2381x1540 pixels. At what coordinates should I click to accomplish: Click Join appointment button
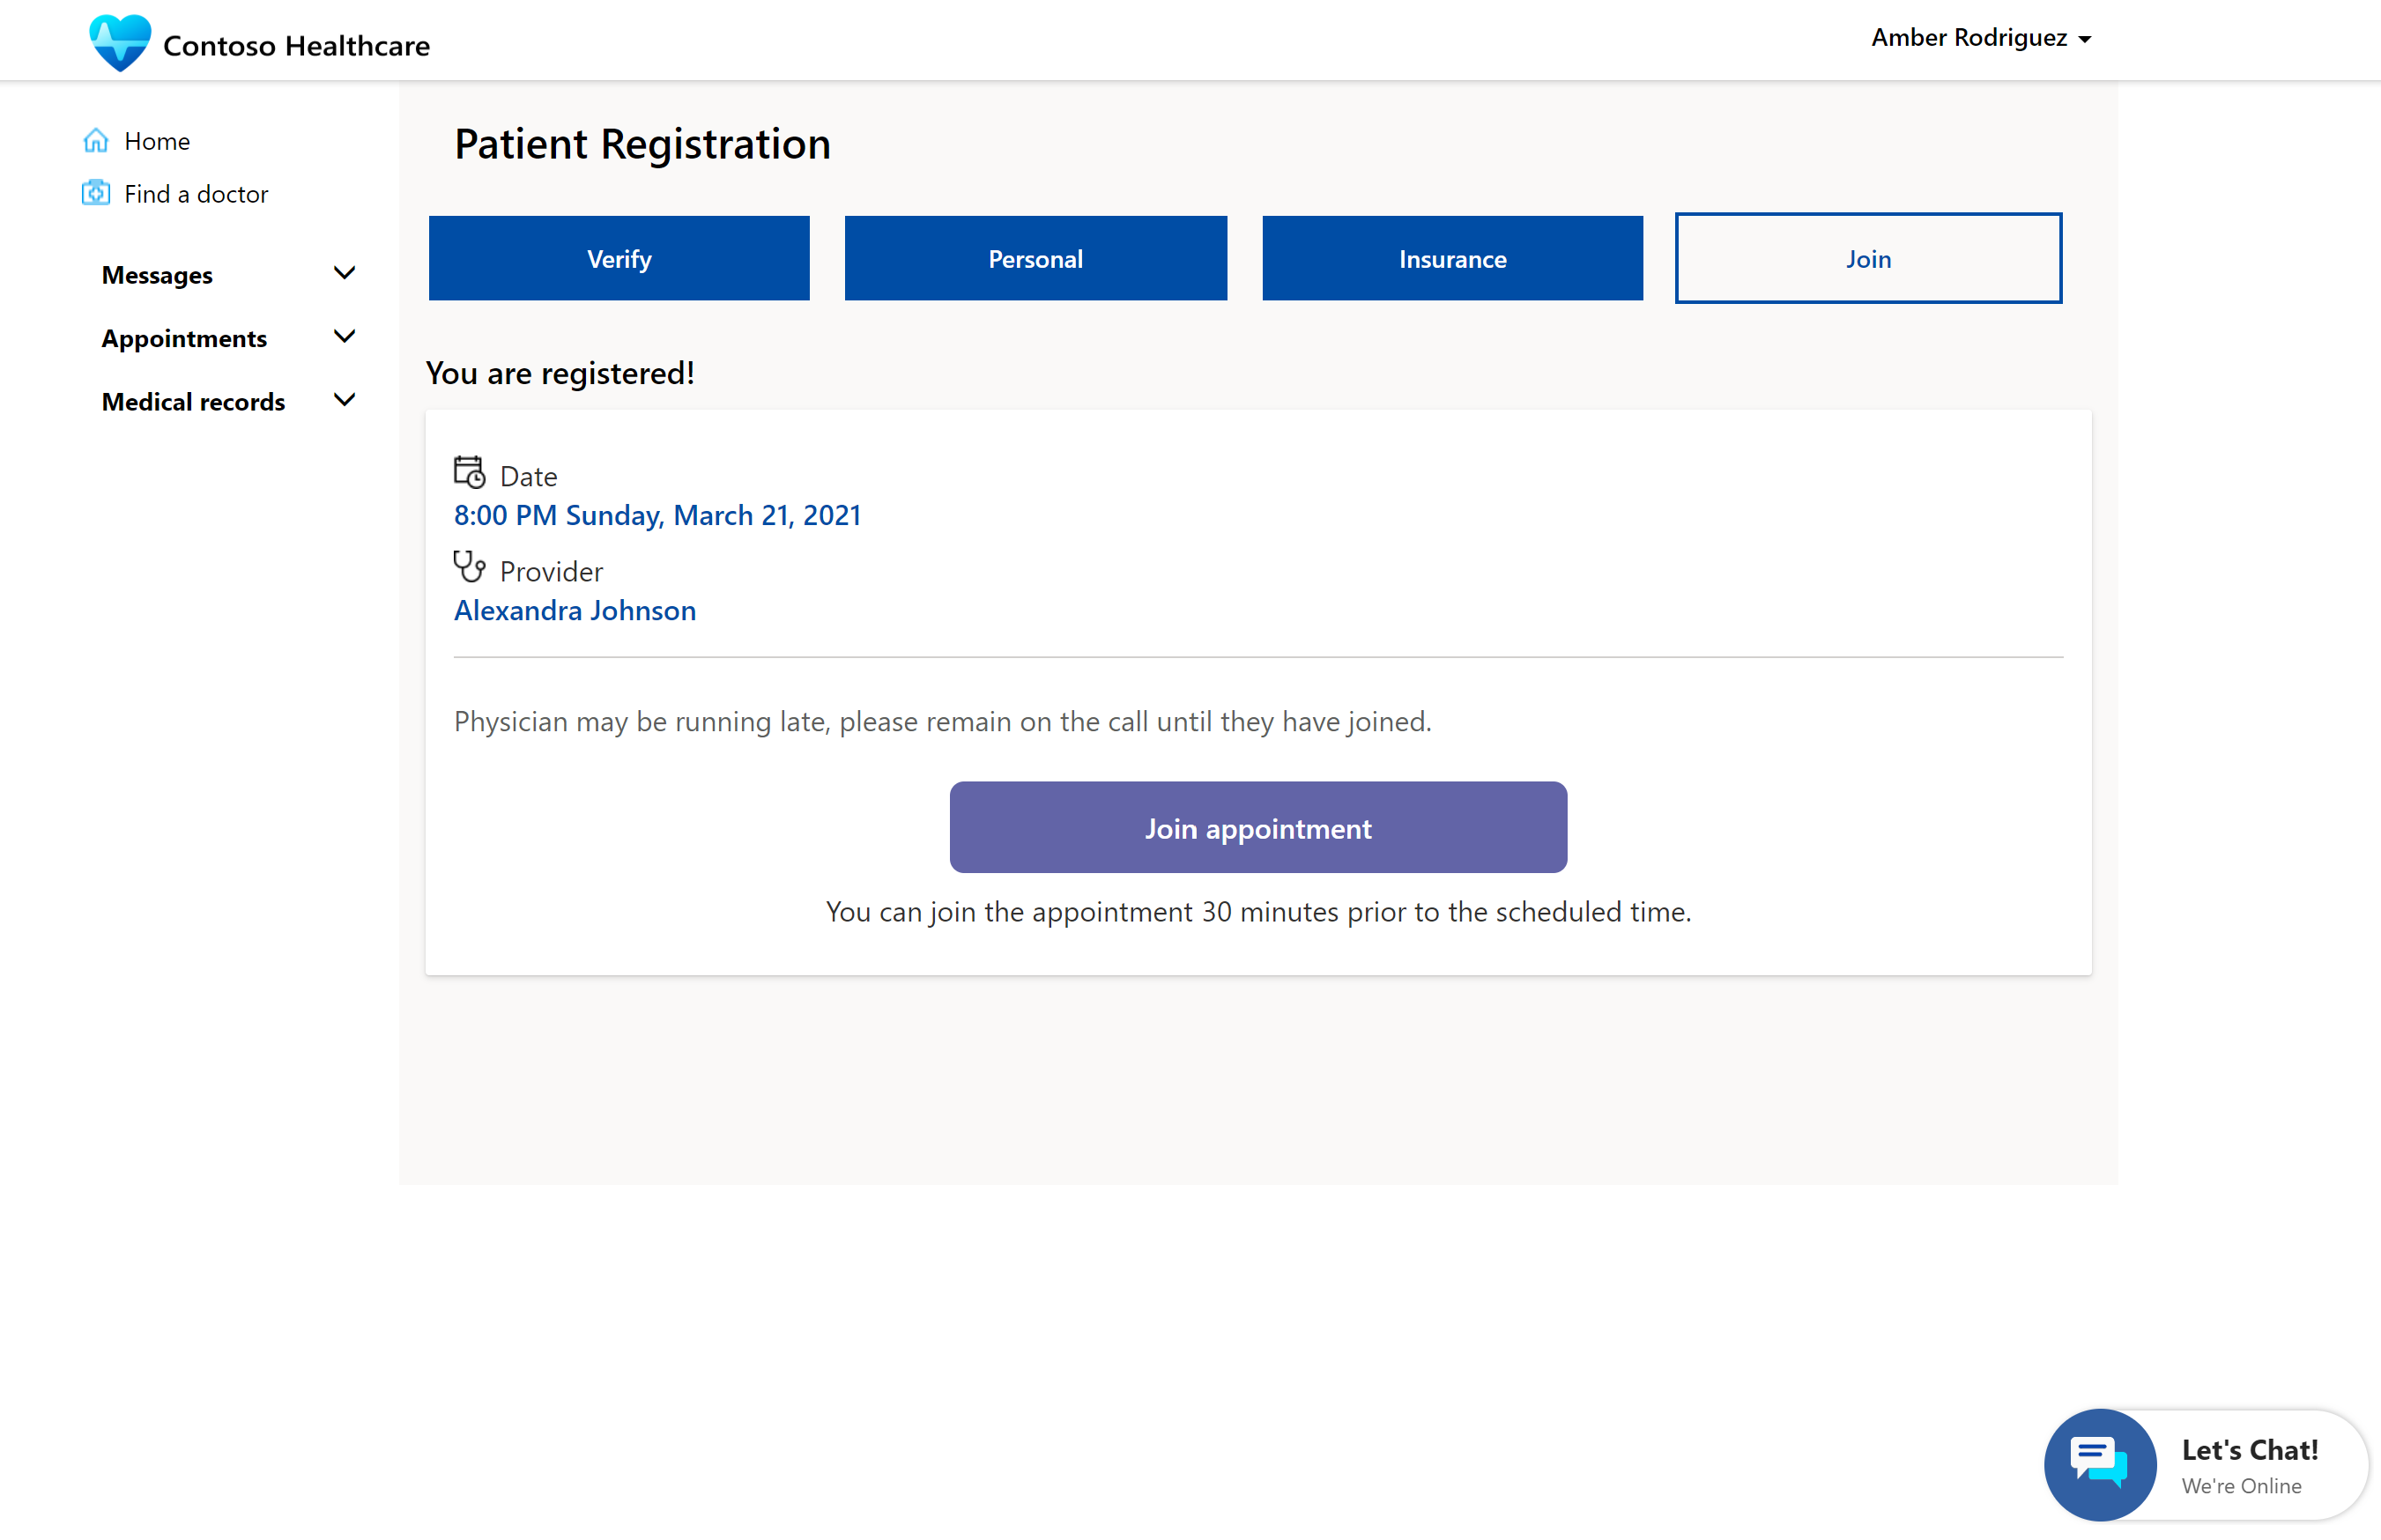(1257, 826)
